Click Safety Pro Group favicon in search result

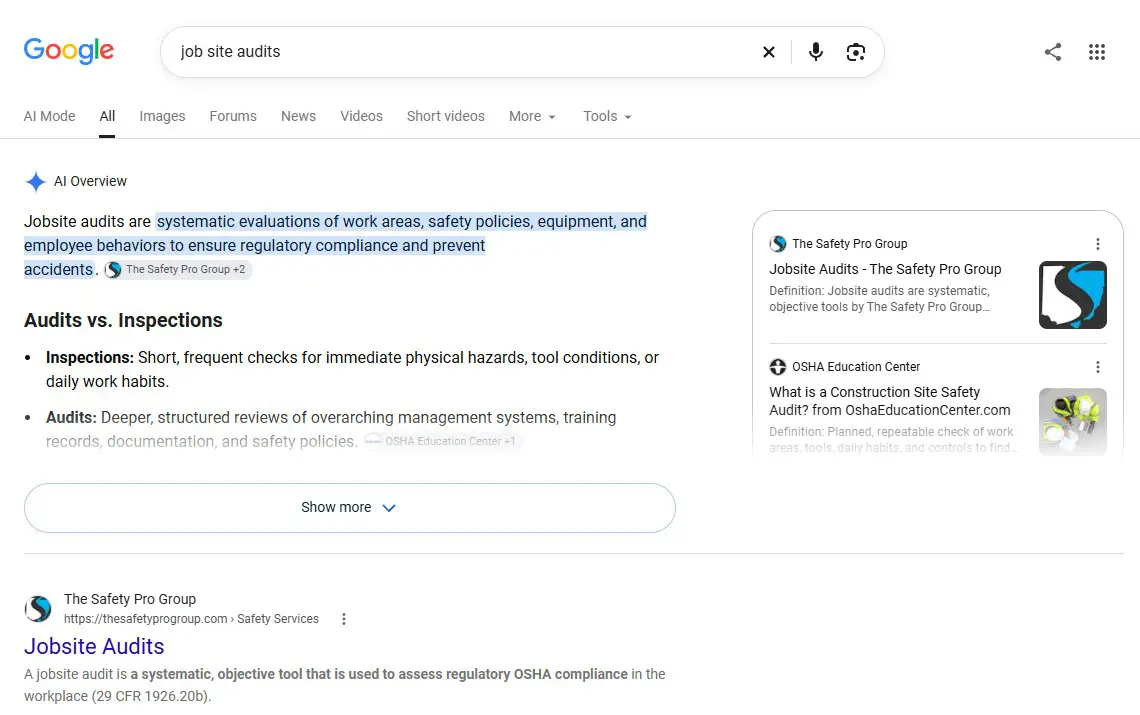(x=38, y=609)
